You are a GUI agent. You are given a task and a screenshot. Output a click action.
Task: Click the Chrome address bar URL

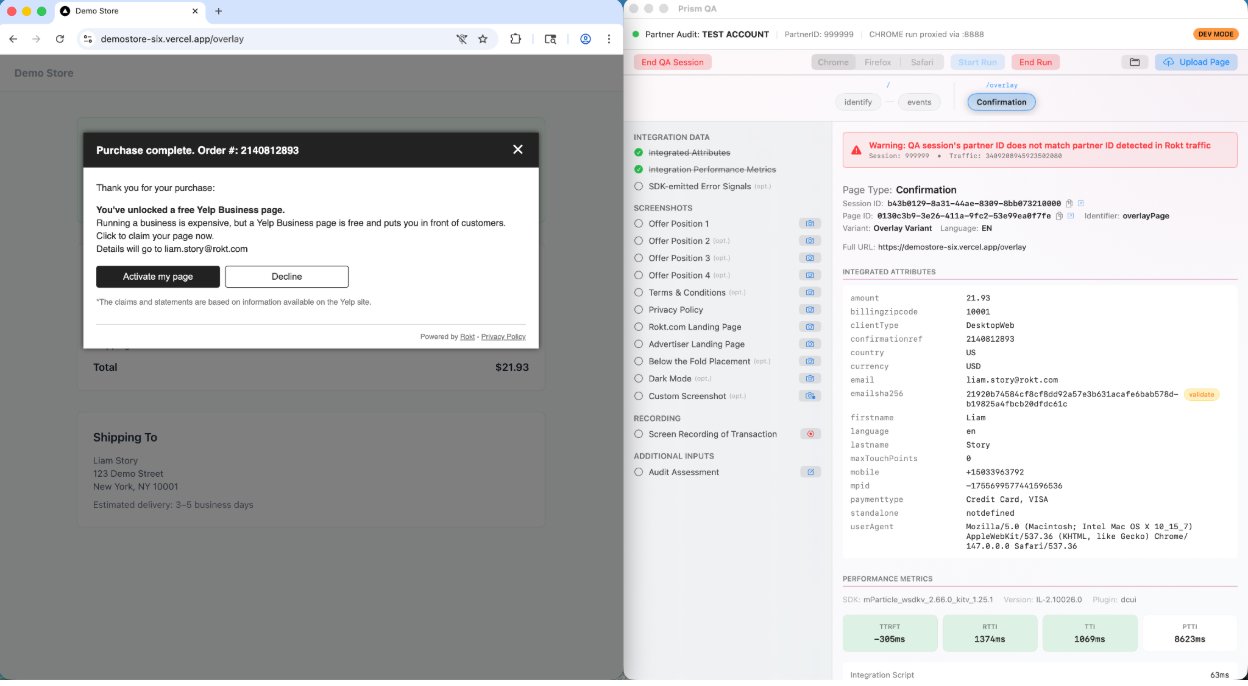pos(172,39)
